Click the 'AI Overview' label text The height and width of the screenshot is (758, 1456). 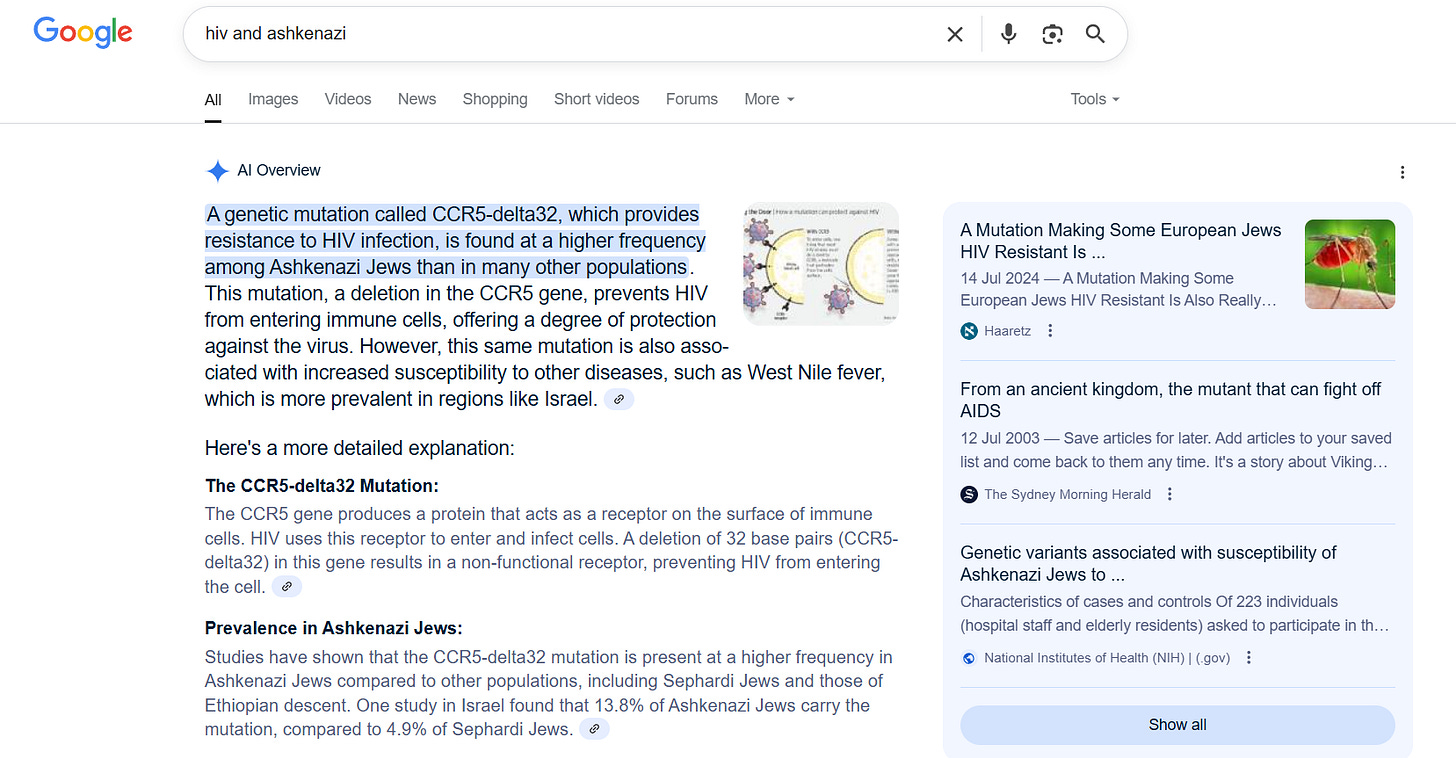click(x=279, y=171)
